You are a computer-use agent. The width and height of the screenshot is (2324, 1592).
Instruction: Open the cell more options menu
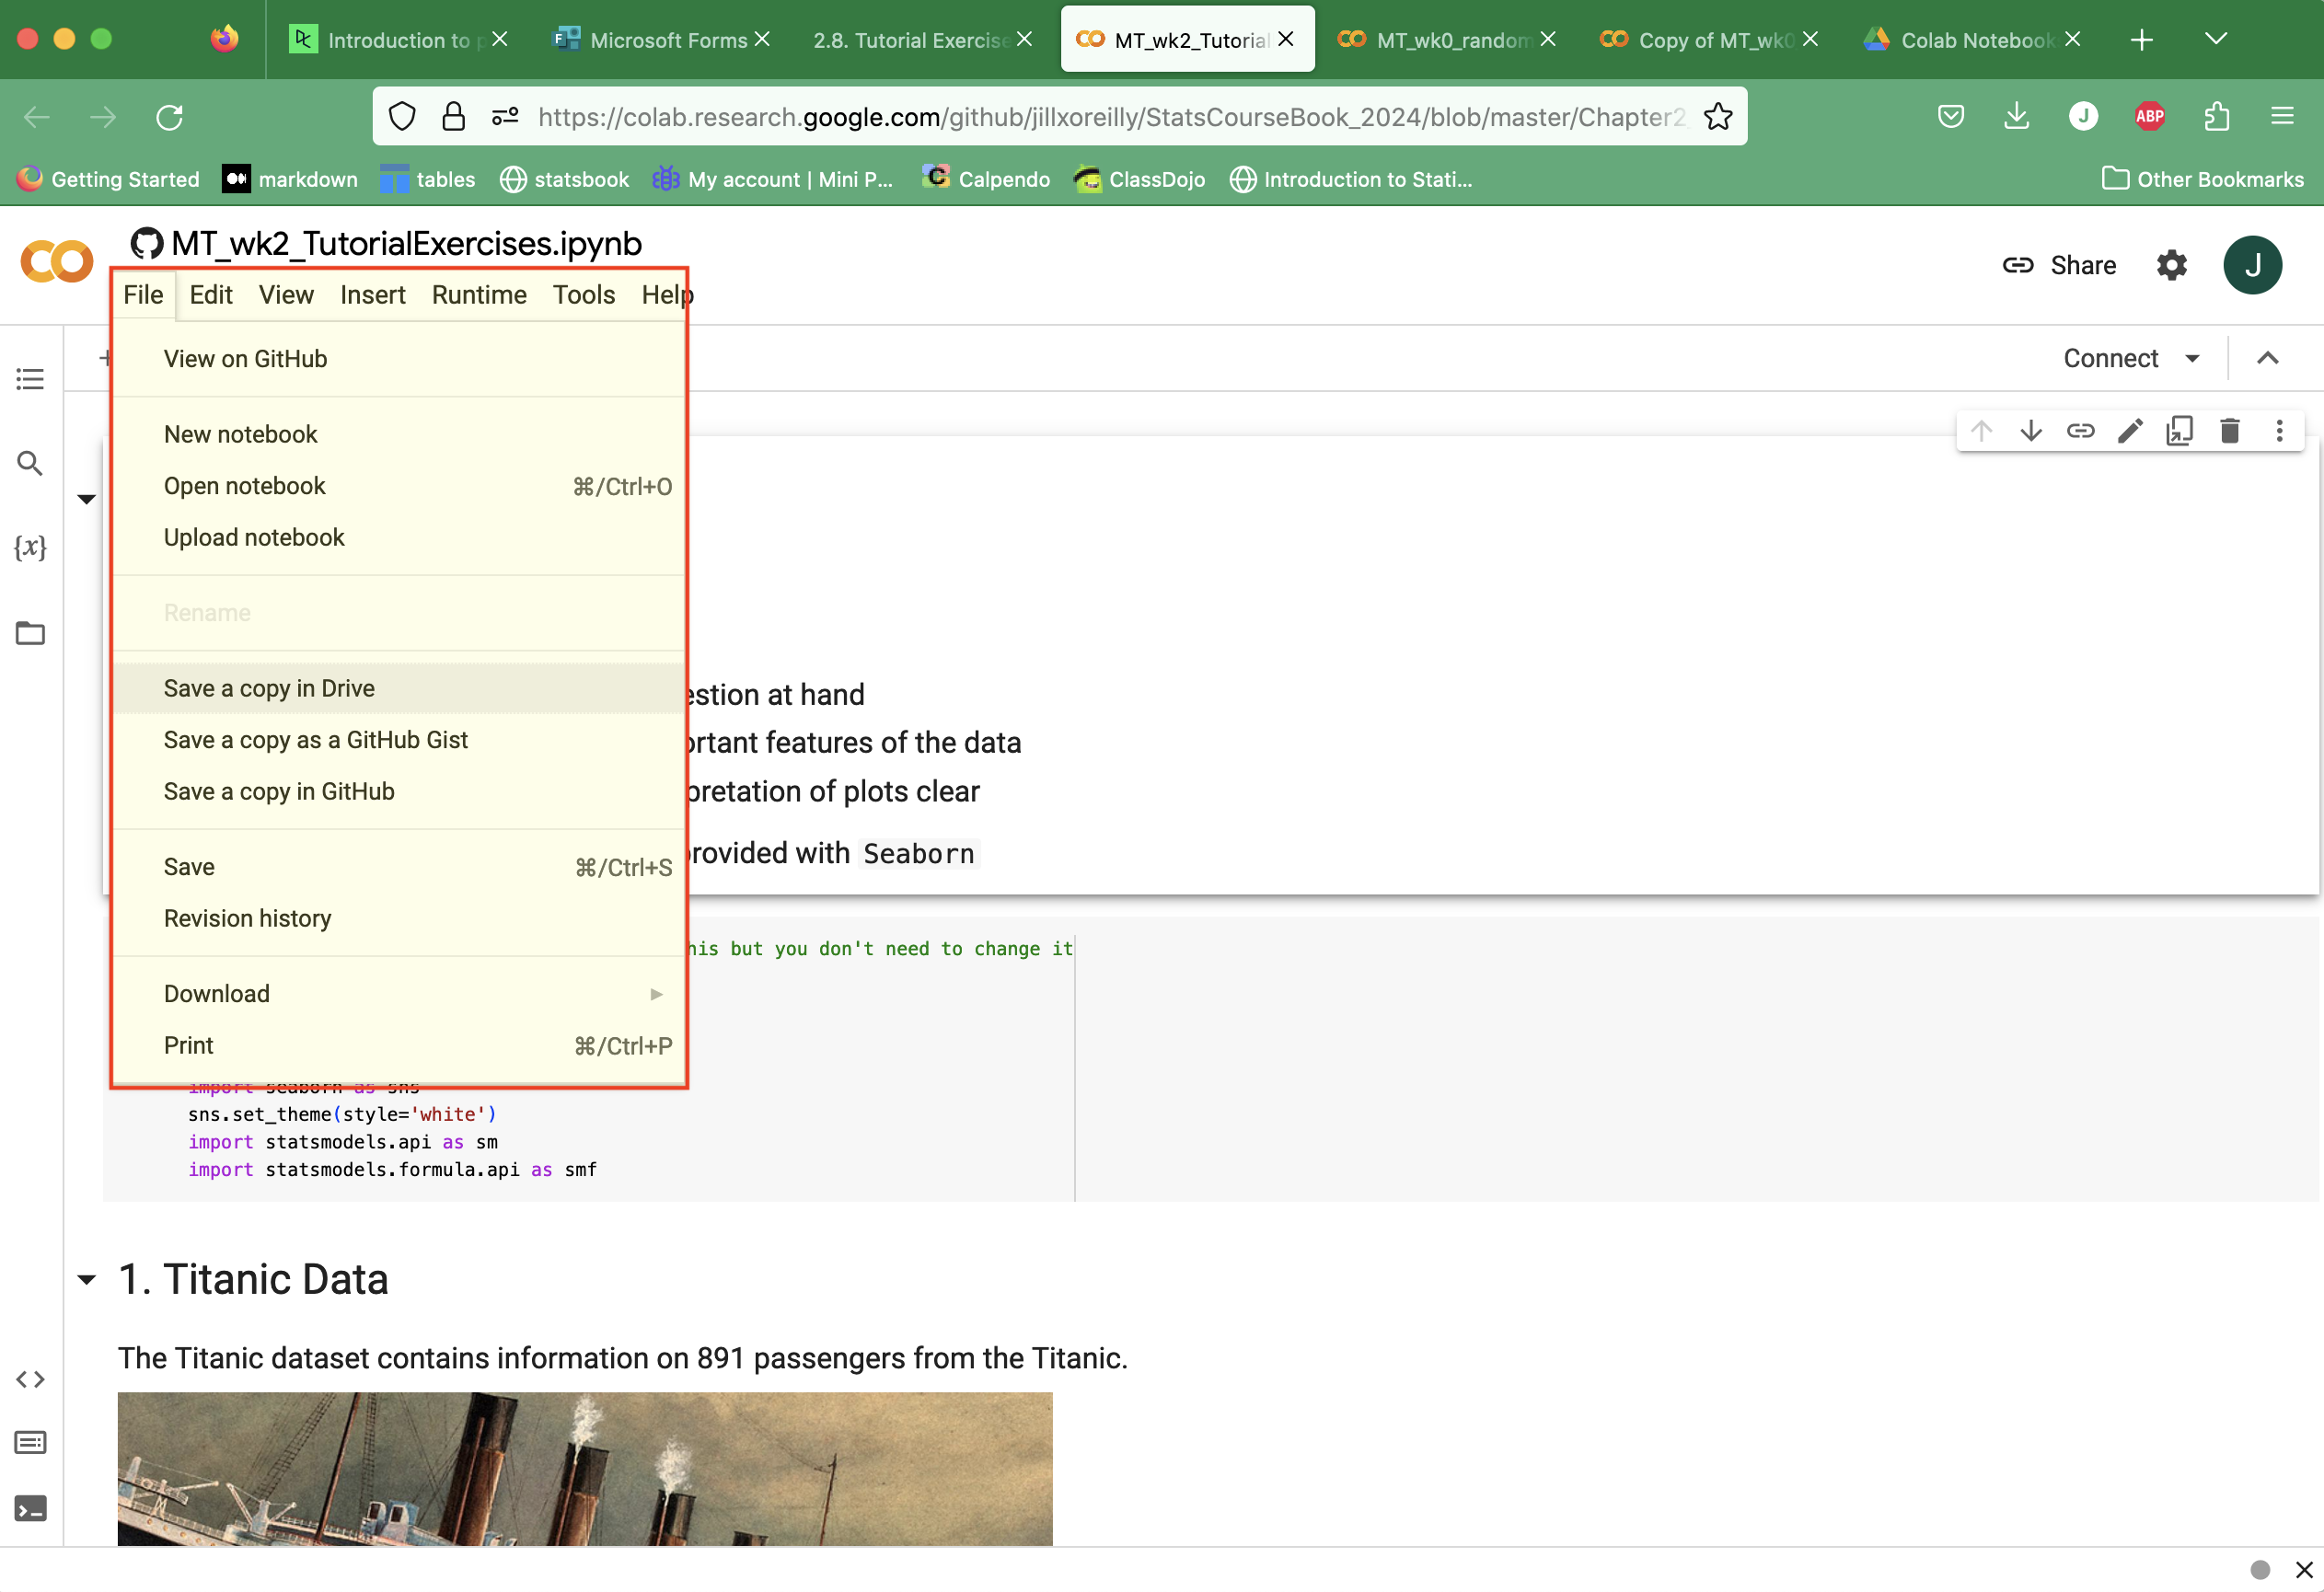point(2279,431)
